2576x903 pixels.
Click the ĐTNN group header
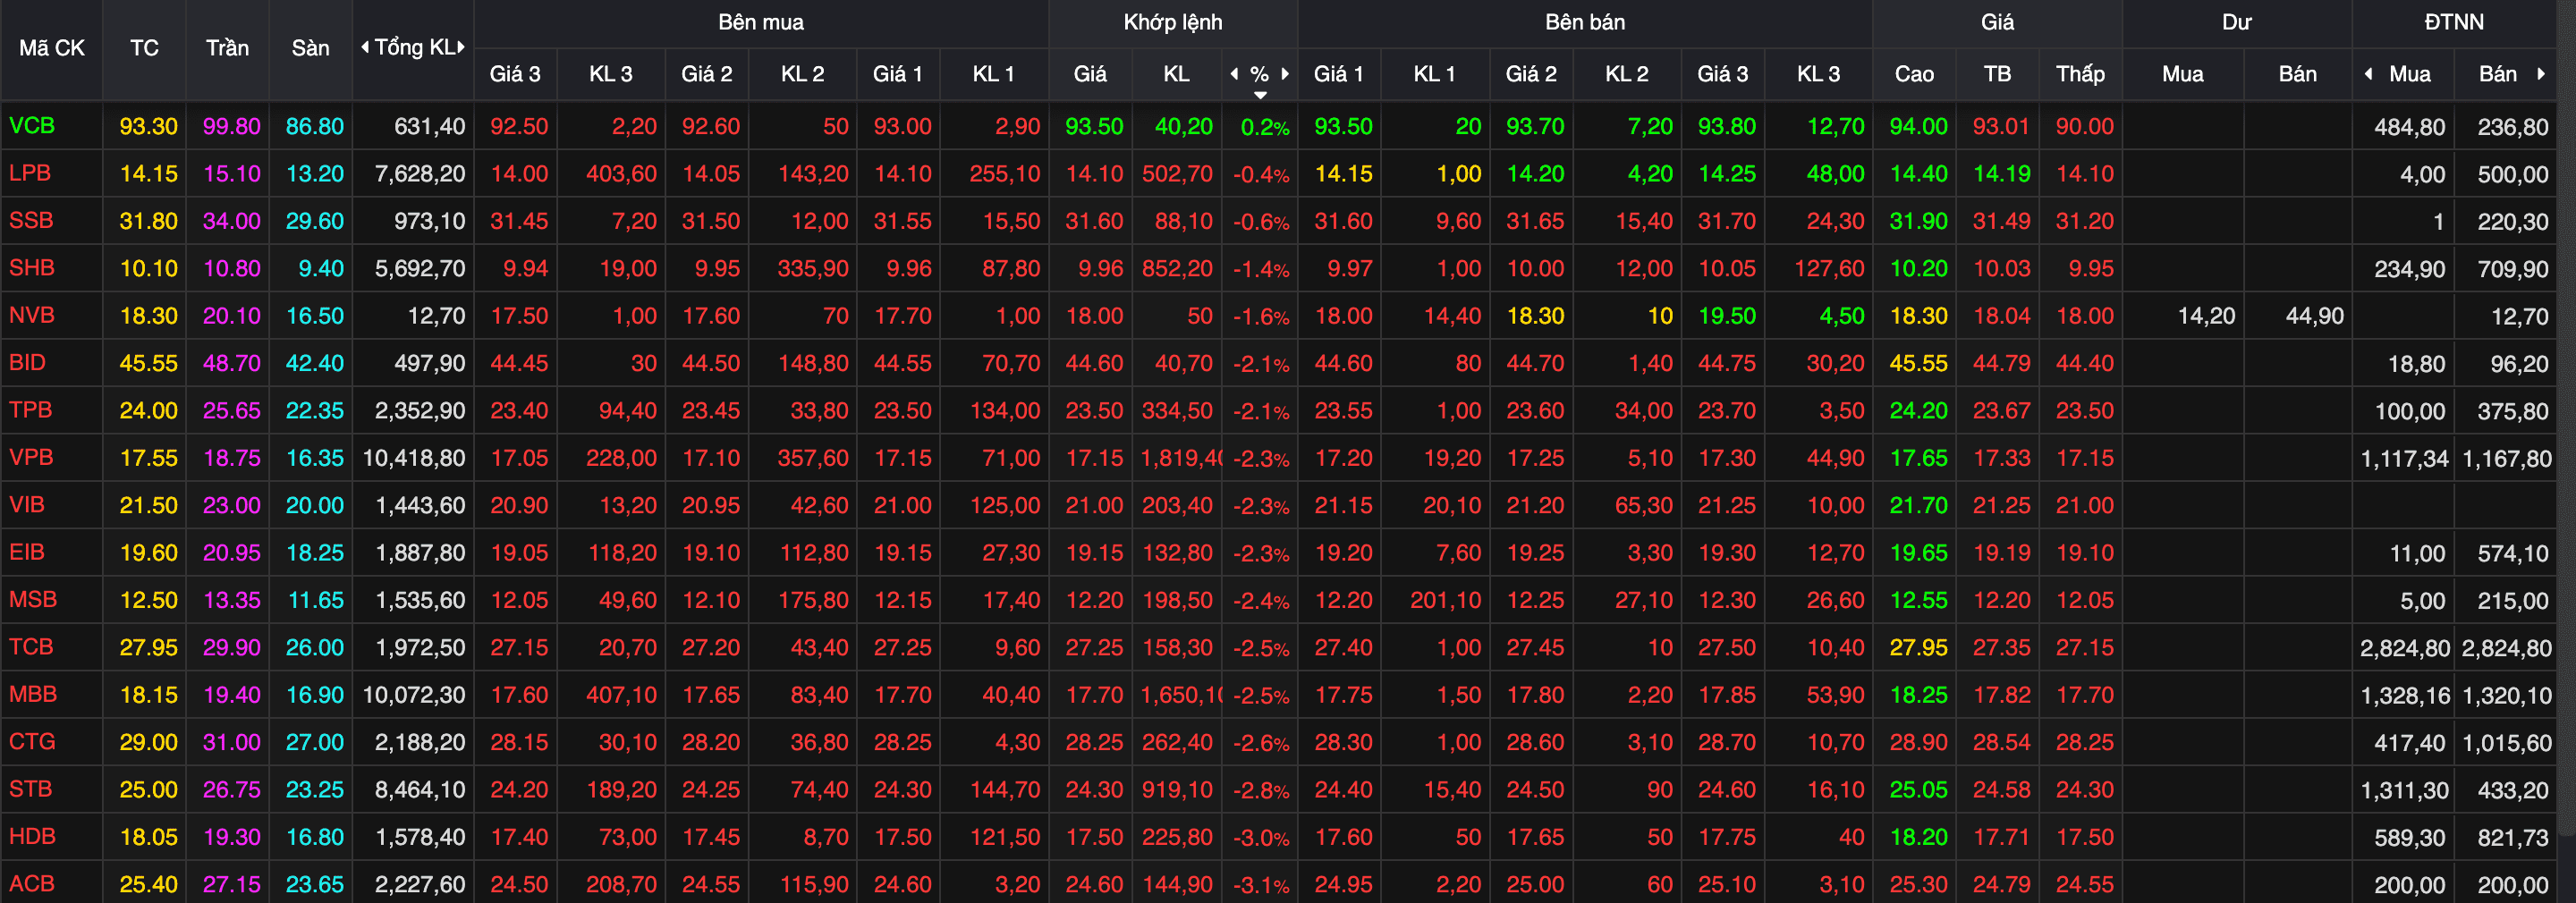tap(2454, 22)
